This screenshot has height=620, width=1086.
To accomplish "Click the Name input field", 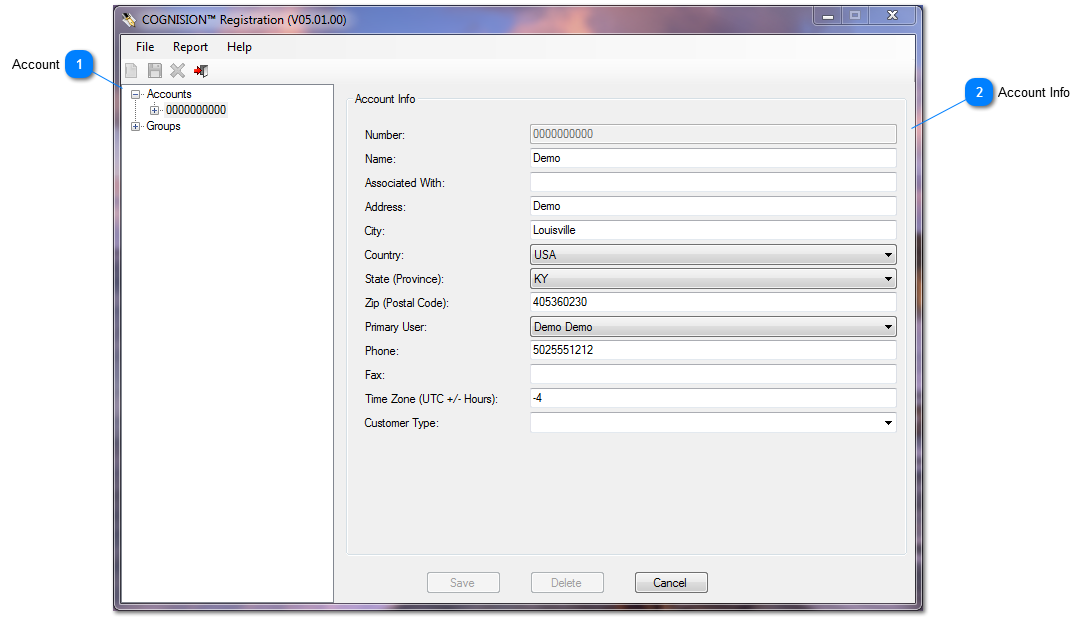I will click(x=712, y=158).
